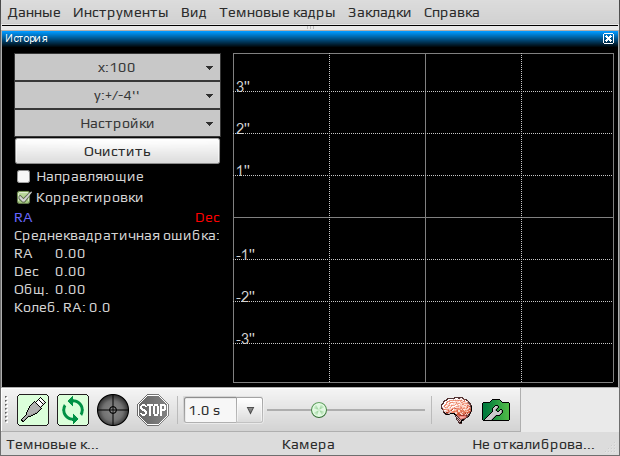Image resolution: width=620 pixels, height=456 pixels.
Task: Open the Данные menu
Action: pos(34,13)
